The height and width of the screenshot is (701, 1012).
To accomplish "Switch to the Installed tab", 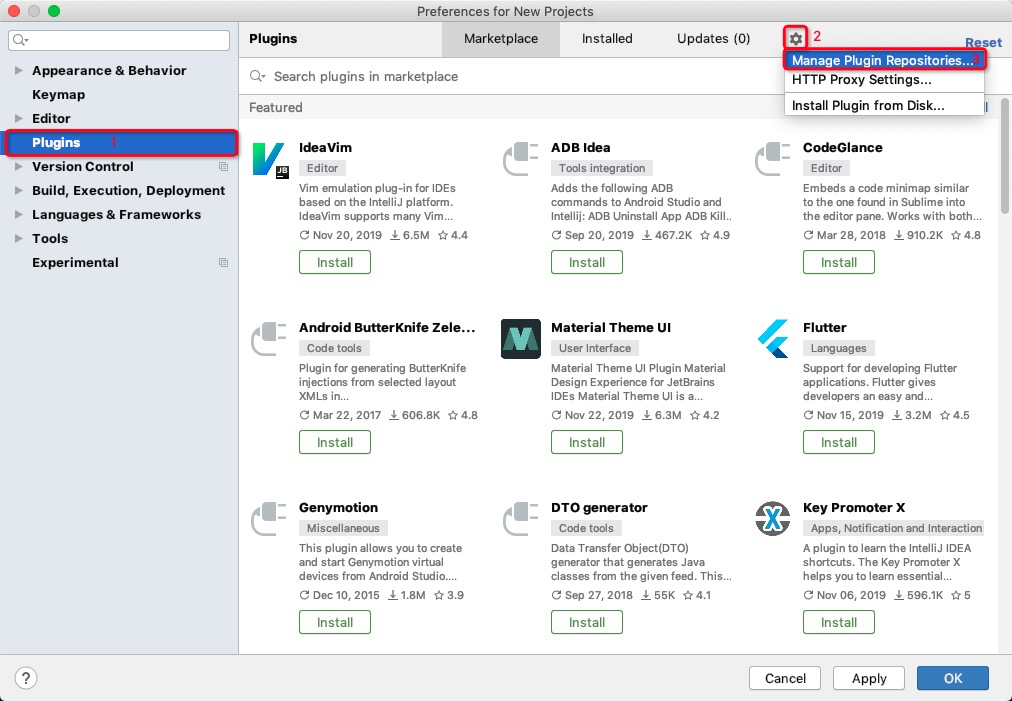I will point(607,39).
